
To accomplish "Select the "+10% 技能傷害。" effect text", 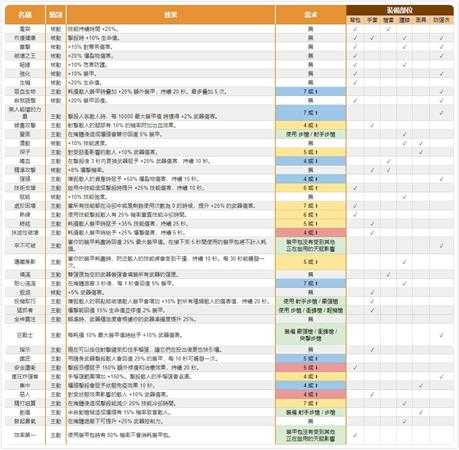I will tap(87, 197).
